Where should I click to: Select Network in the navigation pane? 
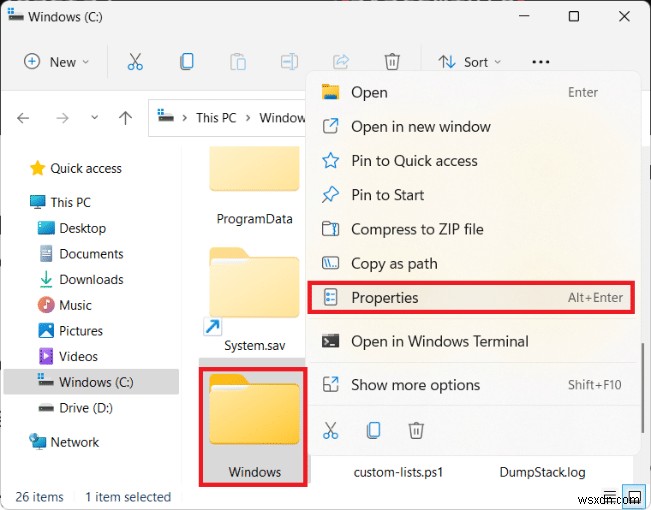pyautogui.click(x=64, y=442)
